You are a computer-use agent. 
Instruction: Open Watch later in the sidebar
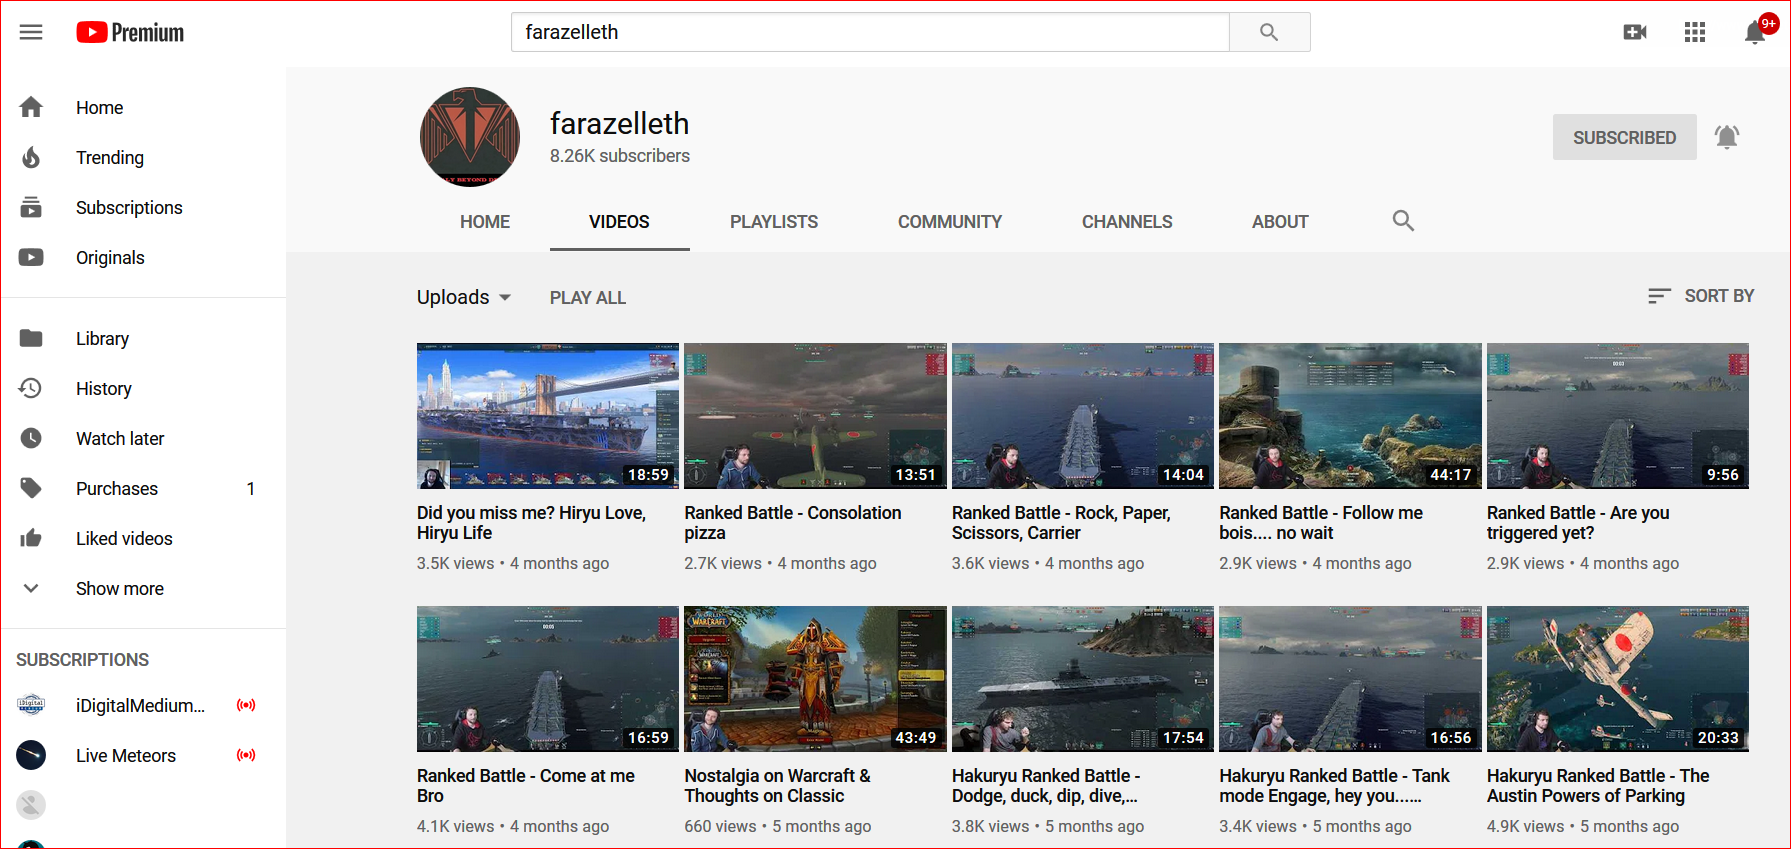coord(119,439)
